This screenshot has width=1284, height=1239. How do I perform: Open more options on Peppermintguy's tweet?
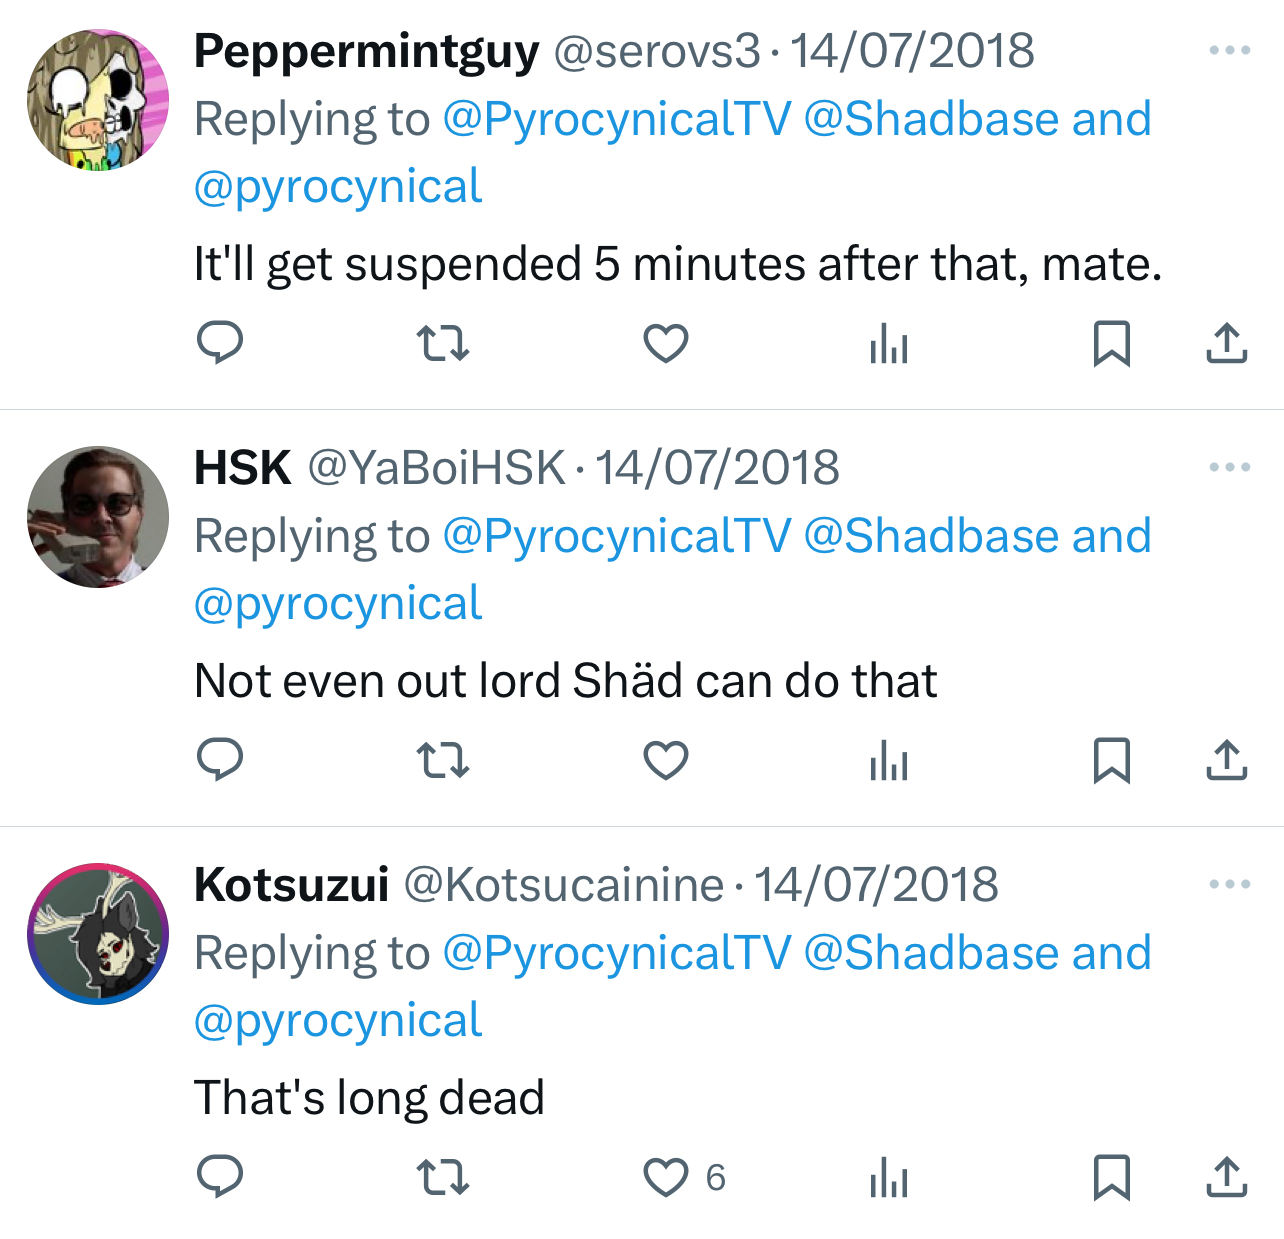[x=1229, y=50]
